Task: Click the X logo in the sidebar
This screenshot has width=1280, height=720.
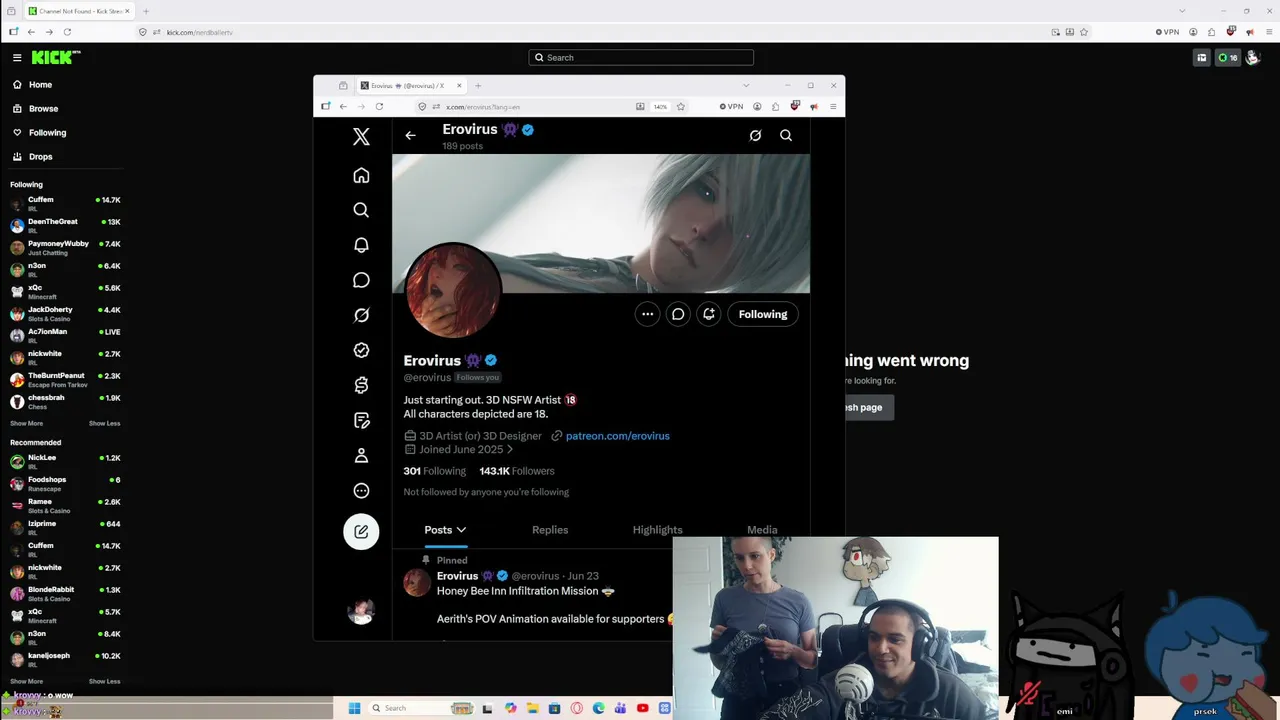Action: [361, 137]
